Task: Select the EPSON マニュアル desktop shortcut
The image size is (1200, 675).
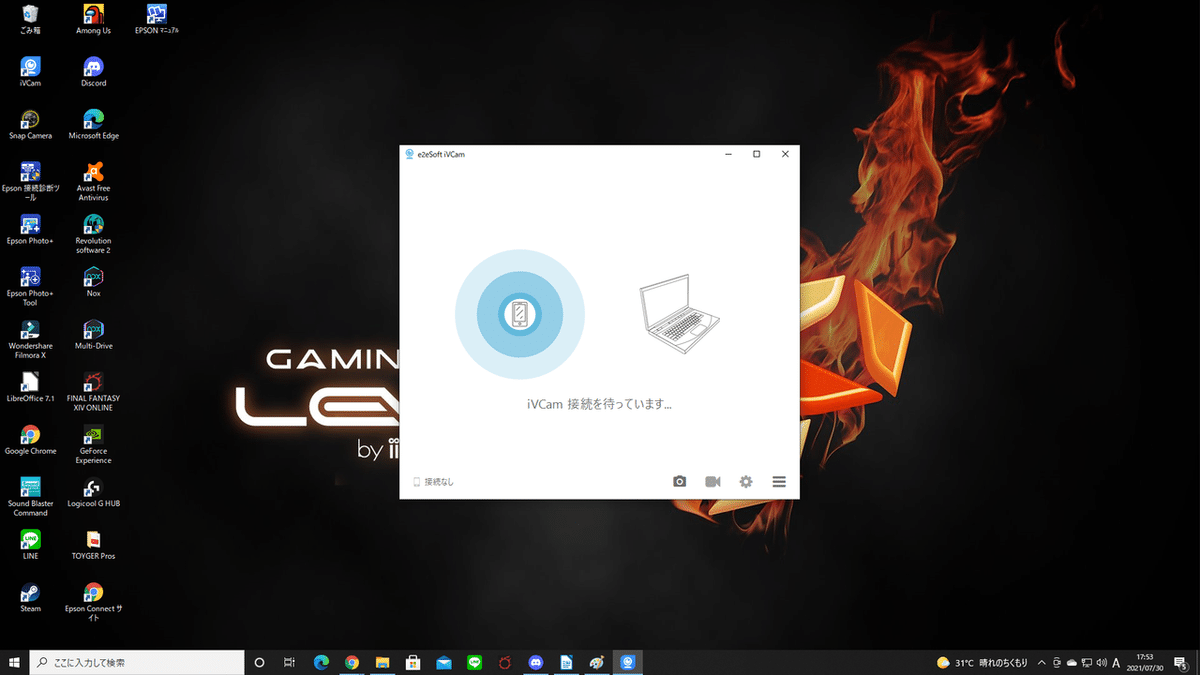Action: point(156,19)
